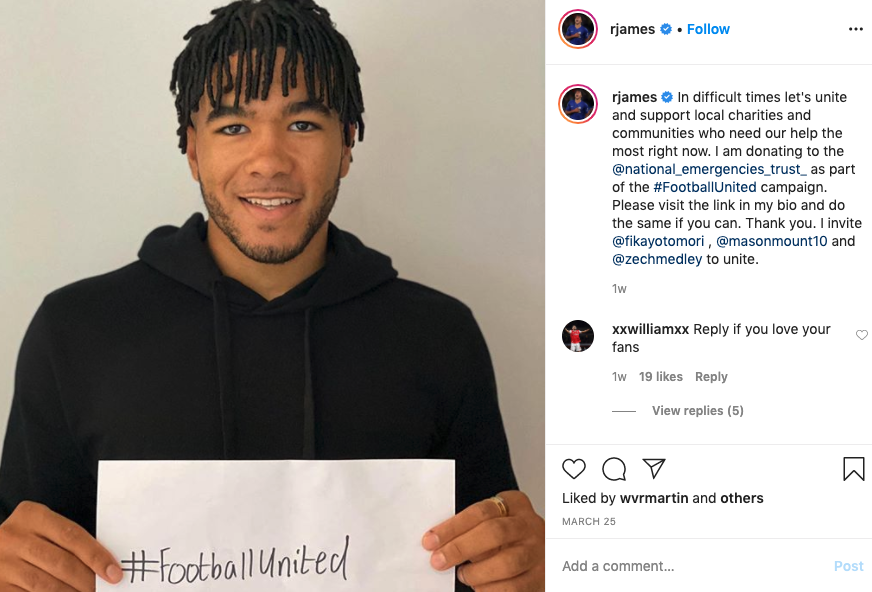This screenshot has width=872, height=592.
Task: Open rjames avatar in post header
Action: (x=578, y=29)
